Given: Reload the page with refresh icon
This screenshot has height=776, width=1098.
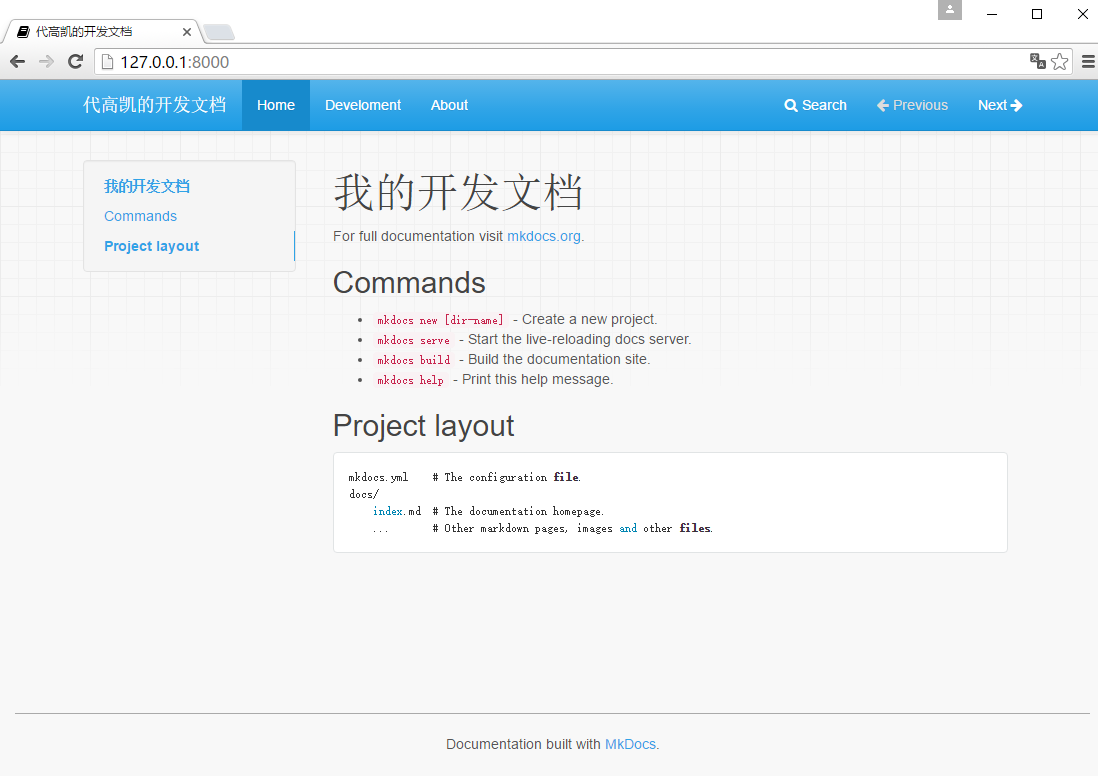Looking at the screenshot, I should [75, 62].
